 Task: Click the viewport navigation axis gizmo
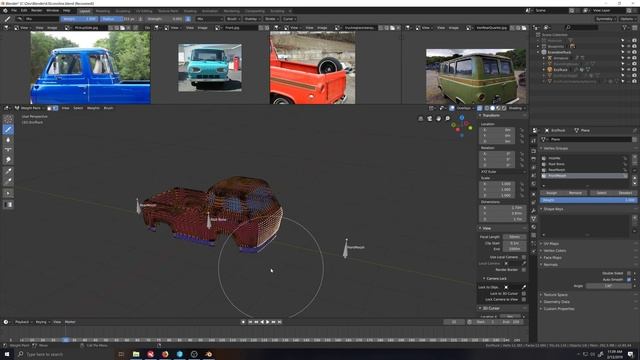point(462,126)
